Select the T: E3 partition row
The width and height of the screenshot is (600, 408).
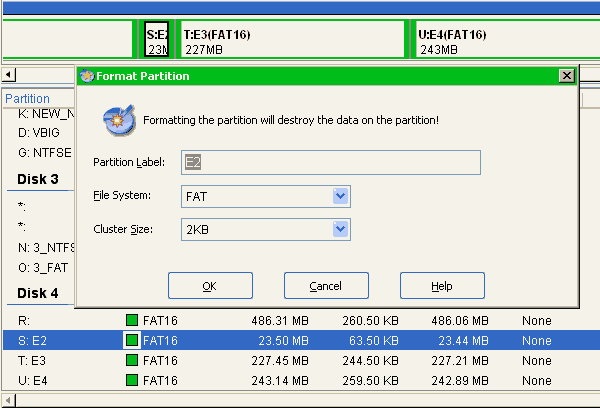pos(300,361)
